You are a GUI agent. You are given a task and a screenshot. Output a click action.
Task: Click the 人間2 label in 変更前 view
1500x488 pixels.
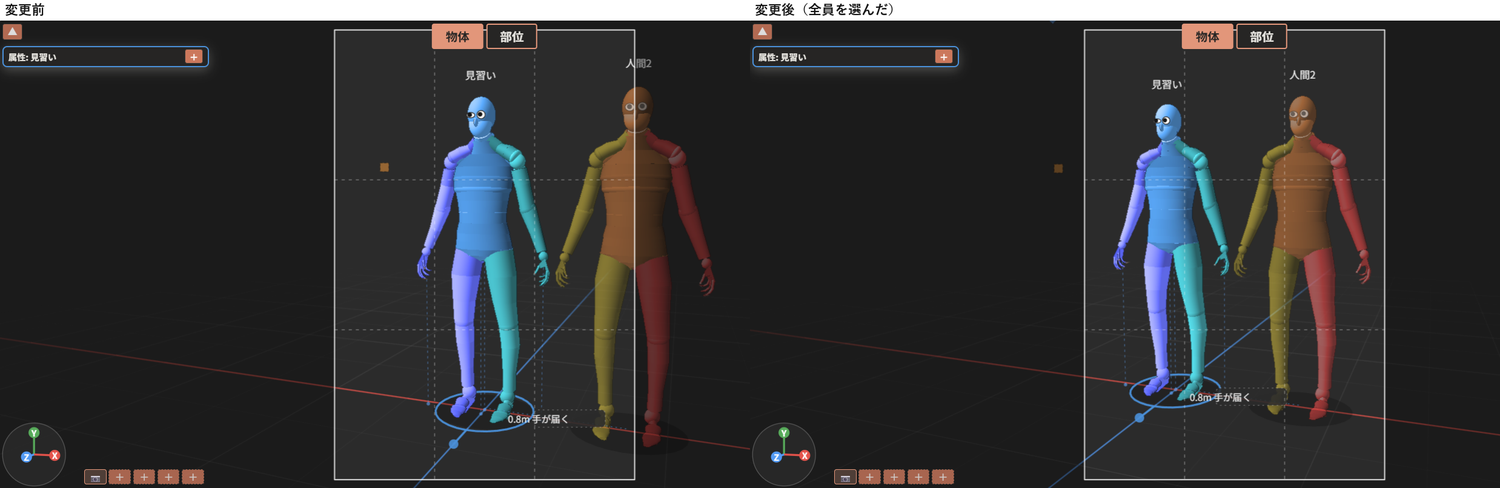click(x=639, y=63)
